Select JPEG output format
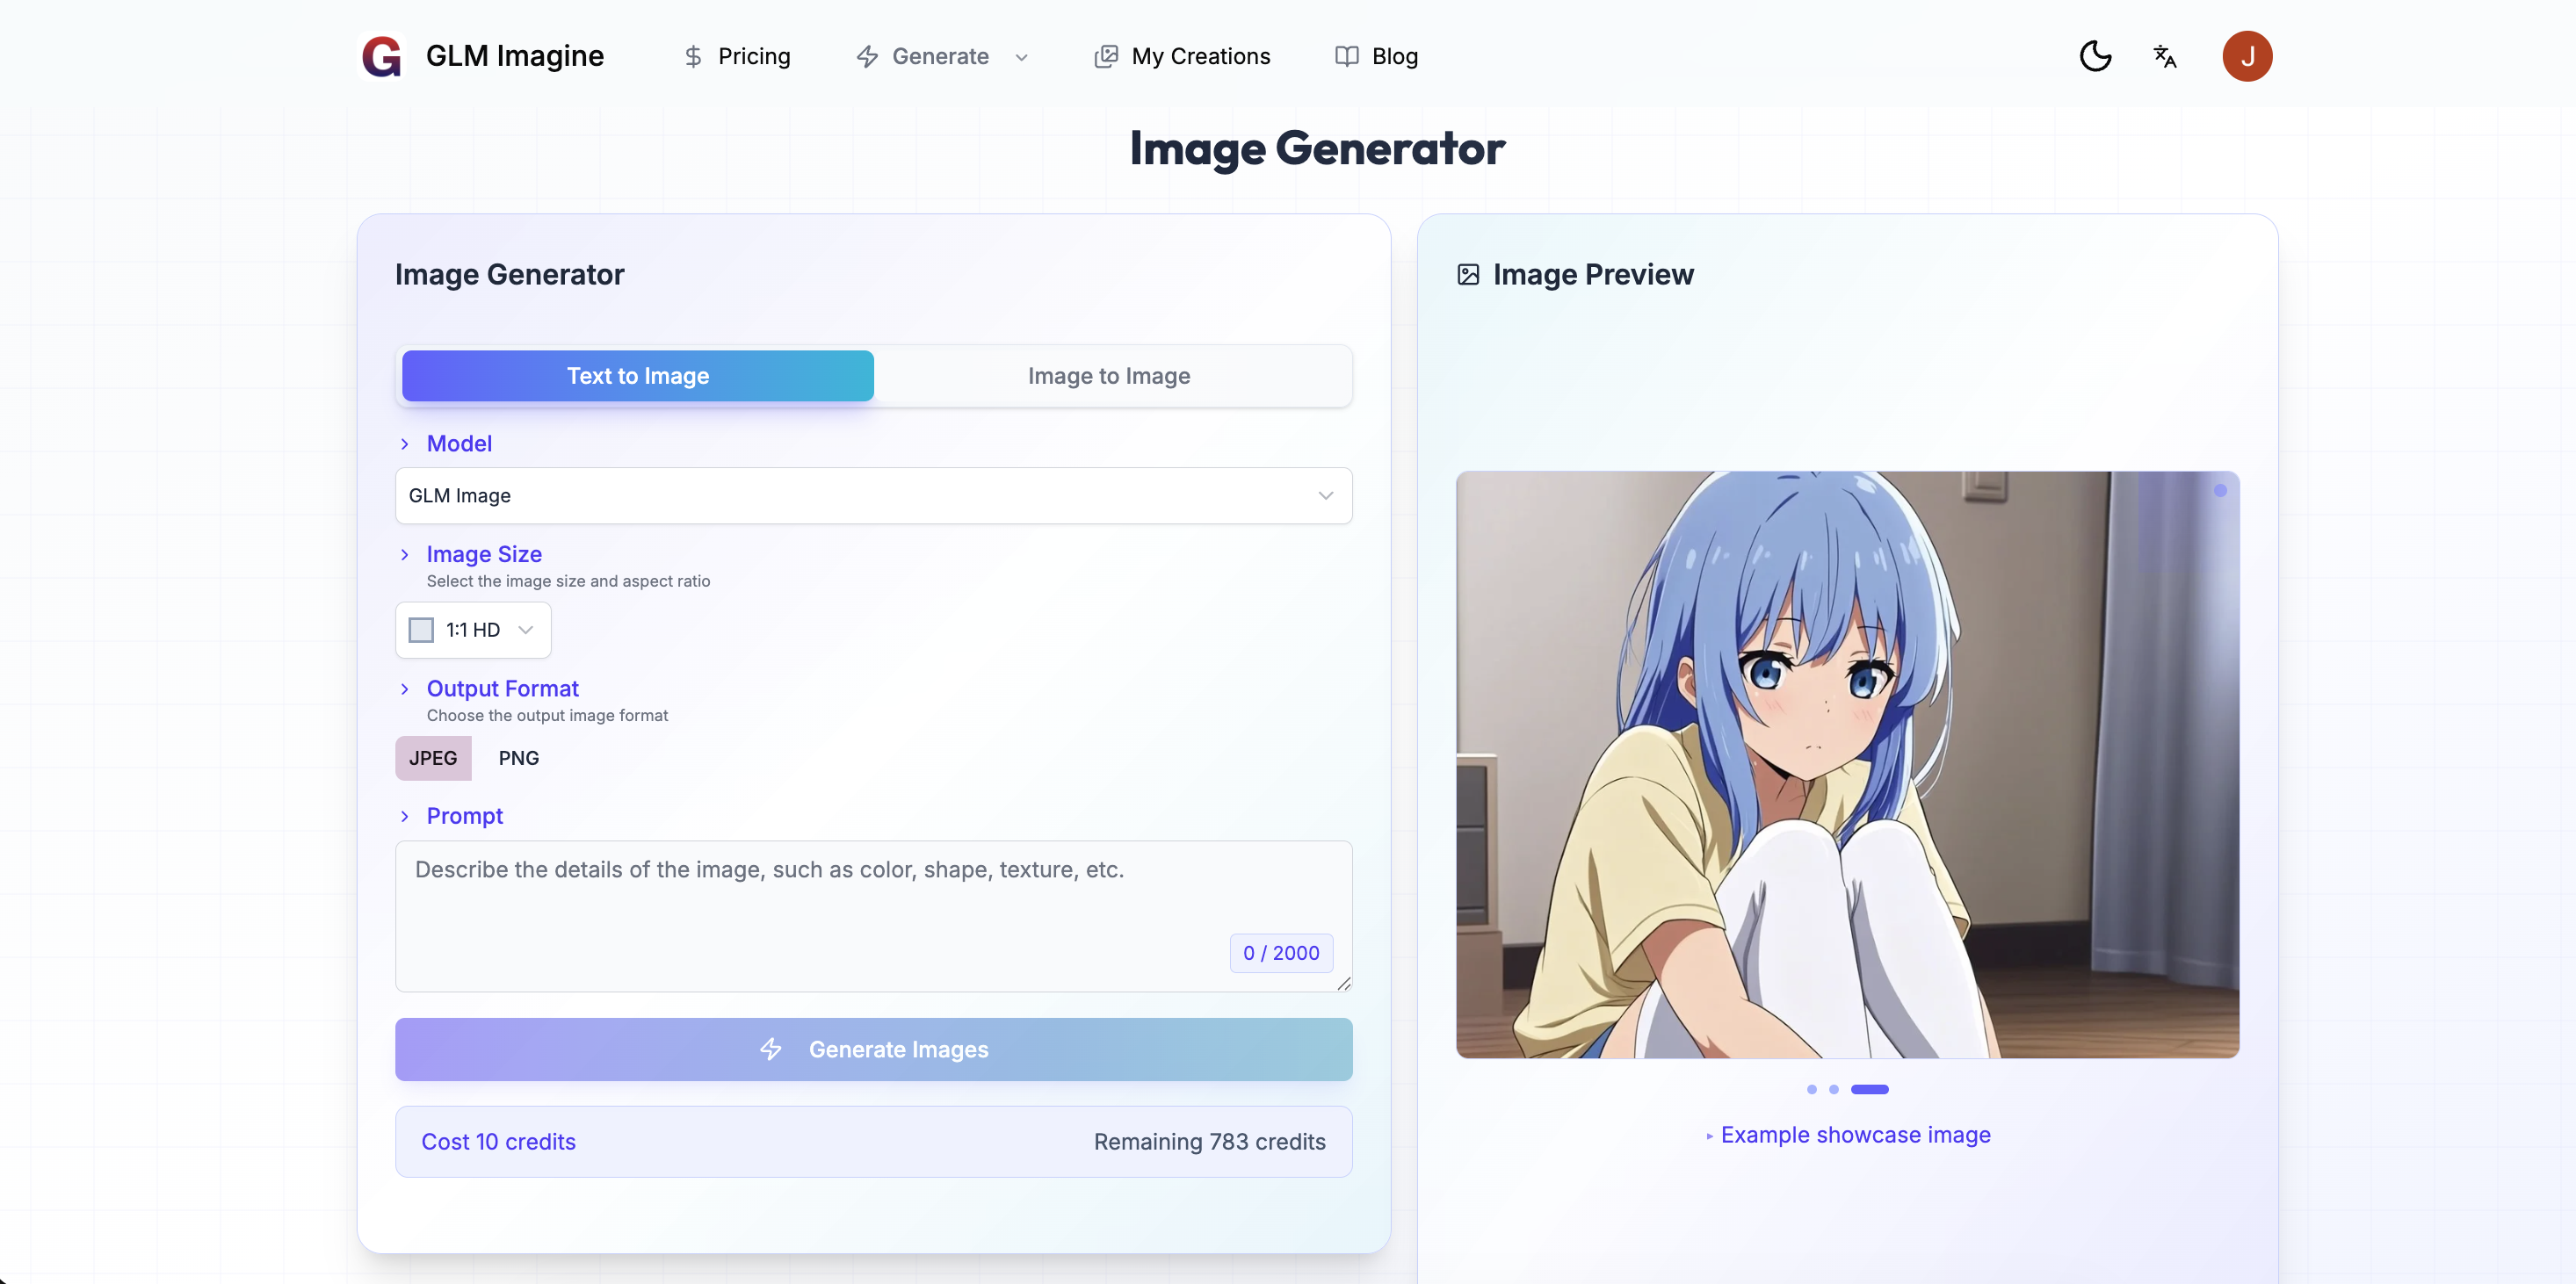Screen dimensions: 2576x1284 (433, 757)
